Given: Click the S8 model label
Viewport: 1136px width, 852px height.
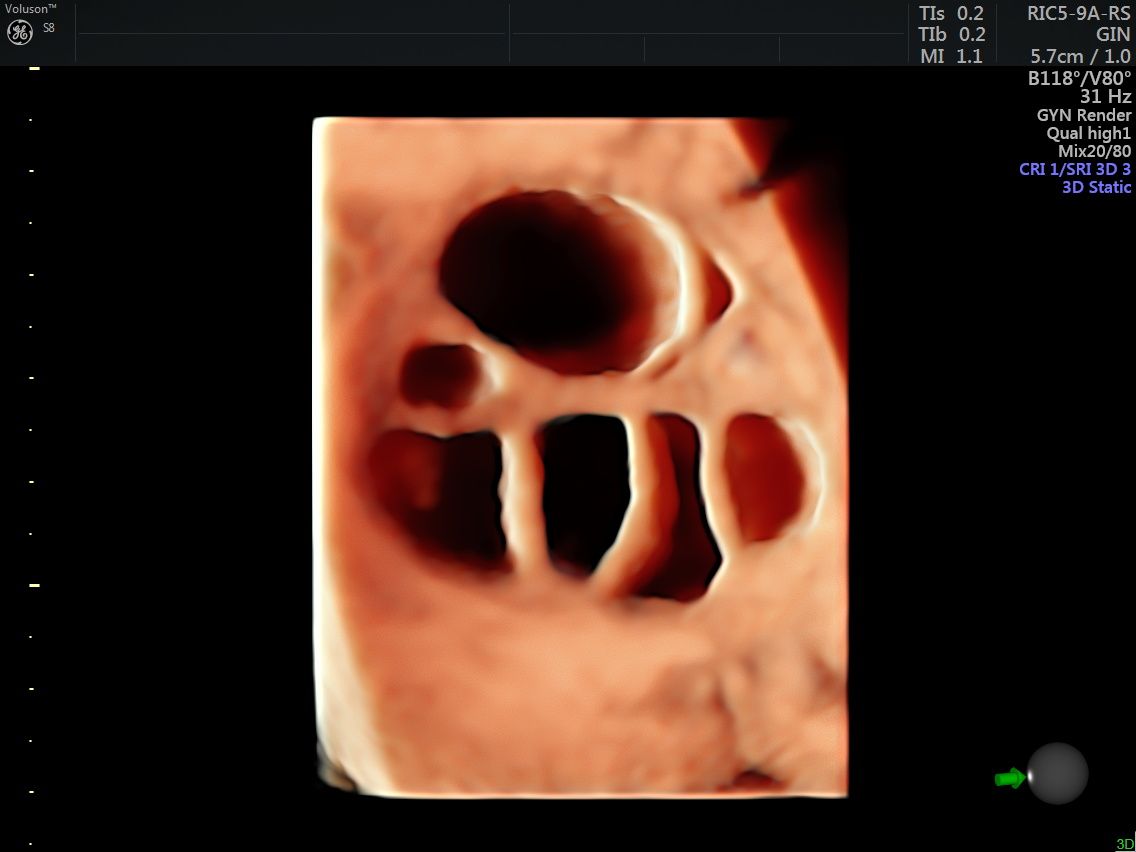Looking at the screenshot, I should (x=49, y=28).
